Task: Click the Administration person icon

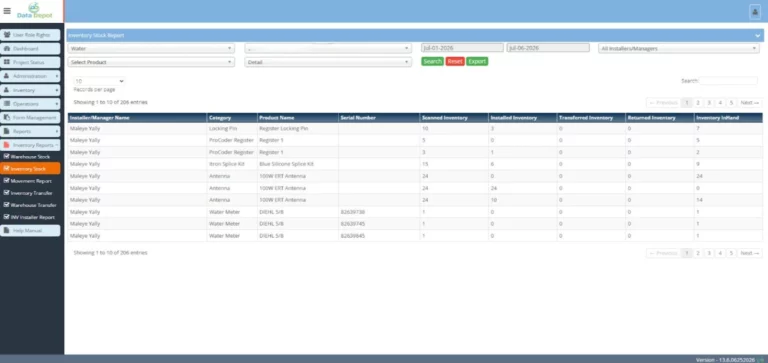Action: [x=7, y=76]
